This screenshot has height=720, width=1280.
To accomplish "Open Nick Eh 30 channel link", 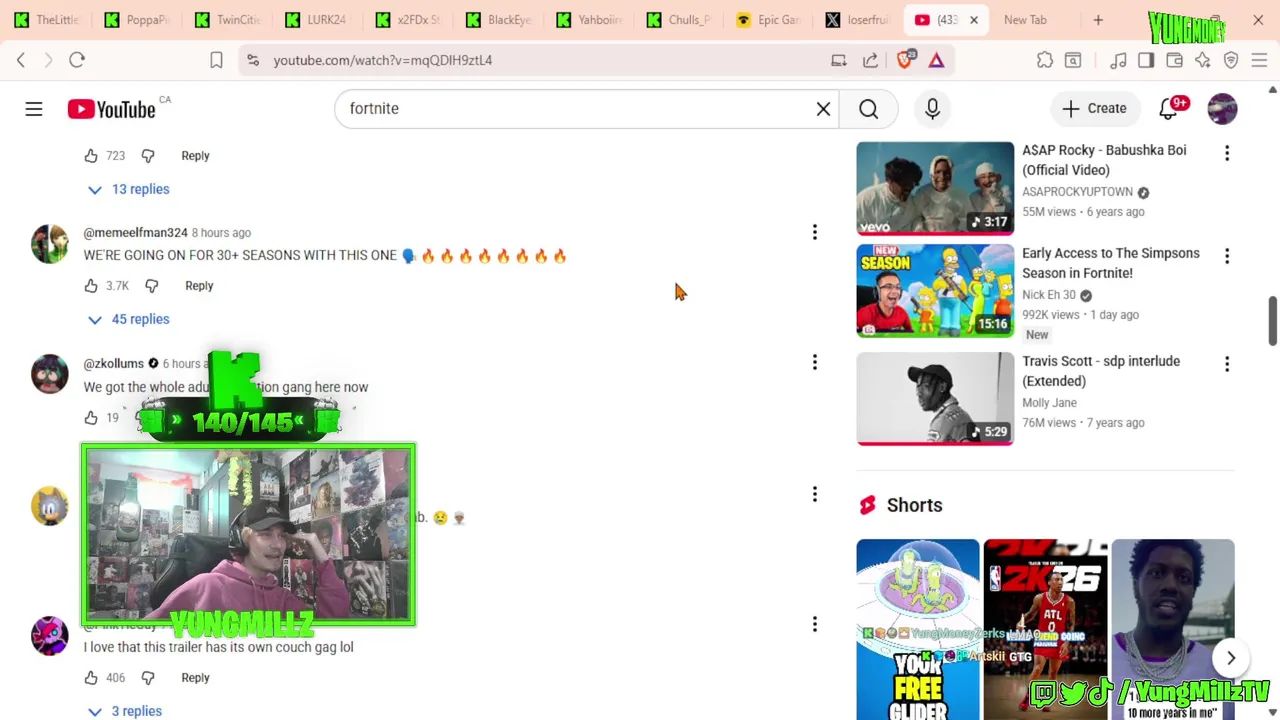I will pyautogui.click(x=1049, y=295).
